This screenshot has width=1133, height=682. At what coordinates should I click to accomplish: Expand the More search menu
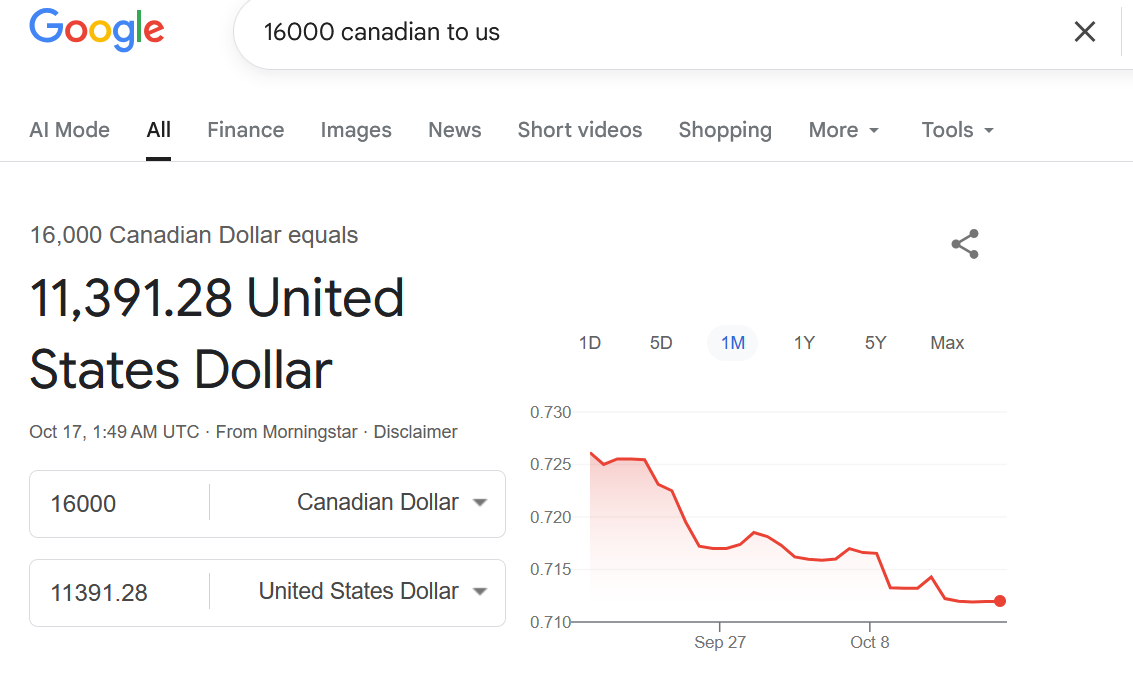[845, 130]
